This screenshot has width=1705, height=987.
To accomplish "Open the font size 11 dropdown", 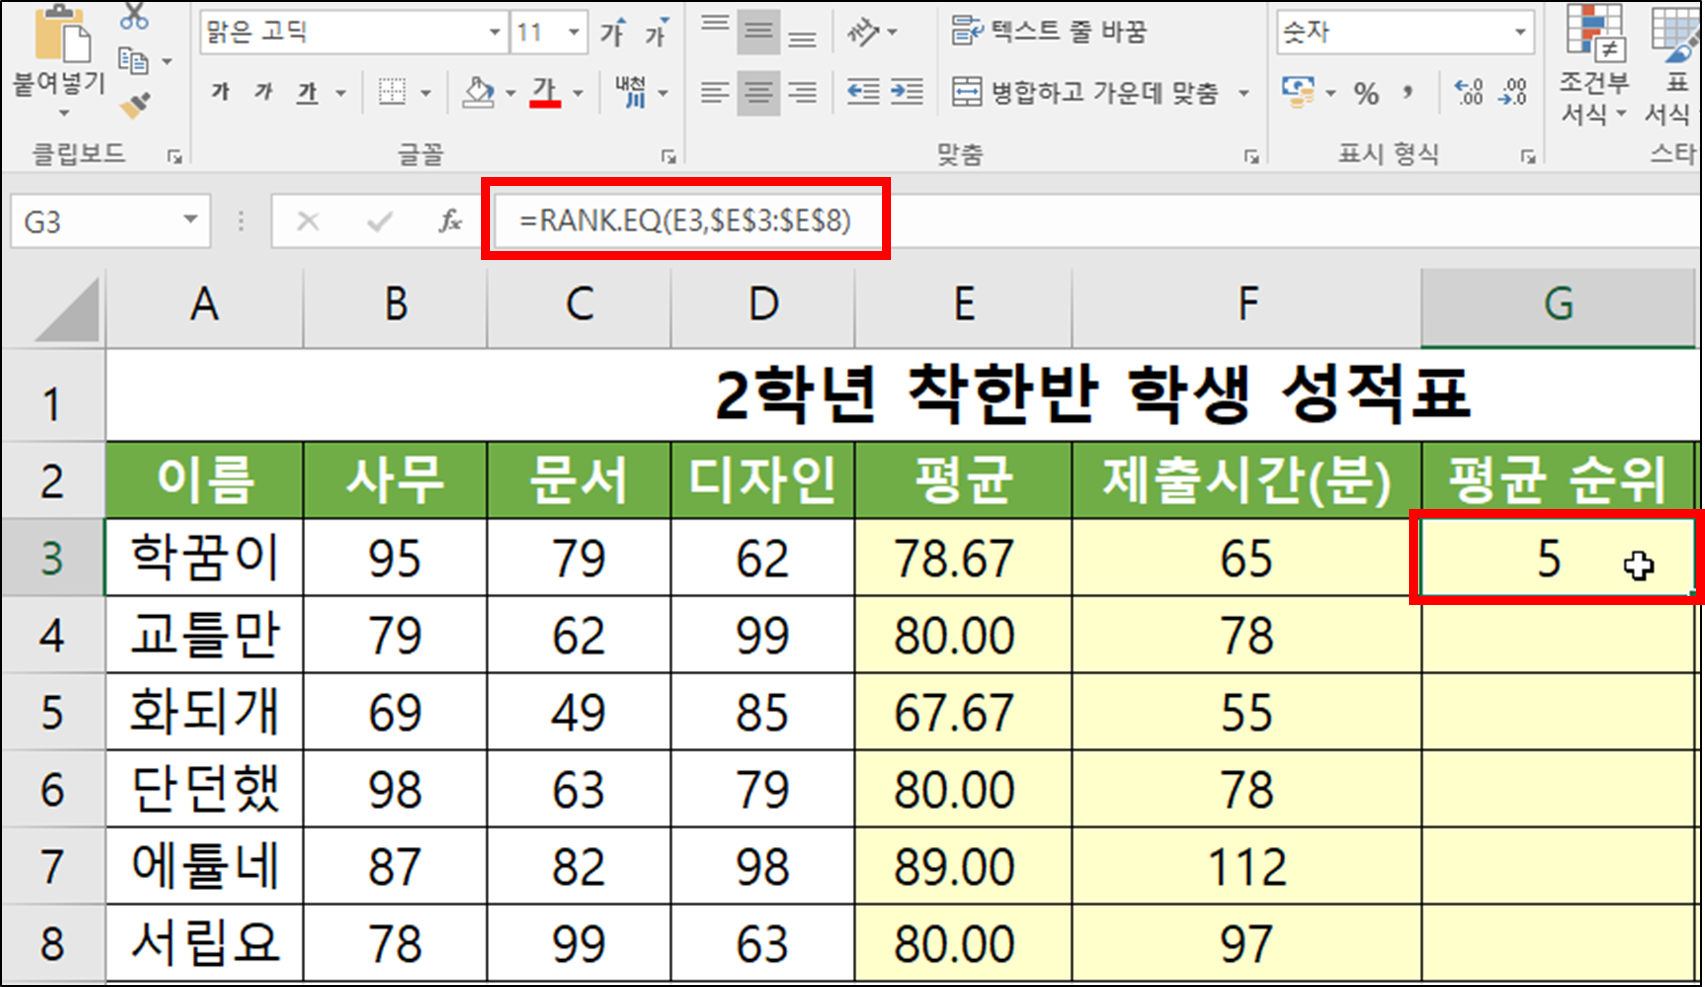I will tap(574, 33).
